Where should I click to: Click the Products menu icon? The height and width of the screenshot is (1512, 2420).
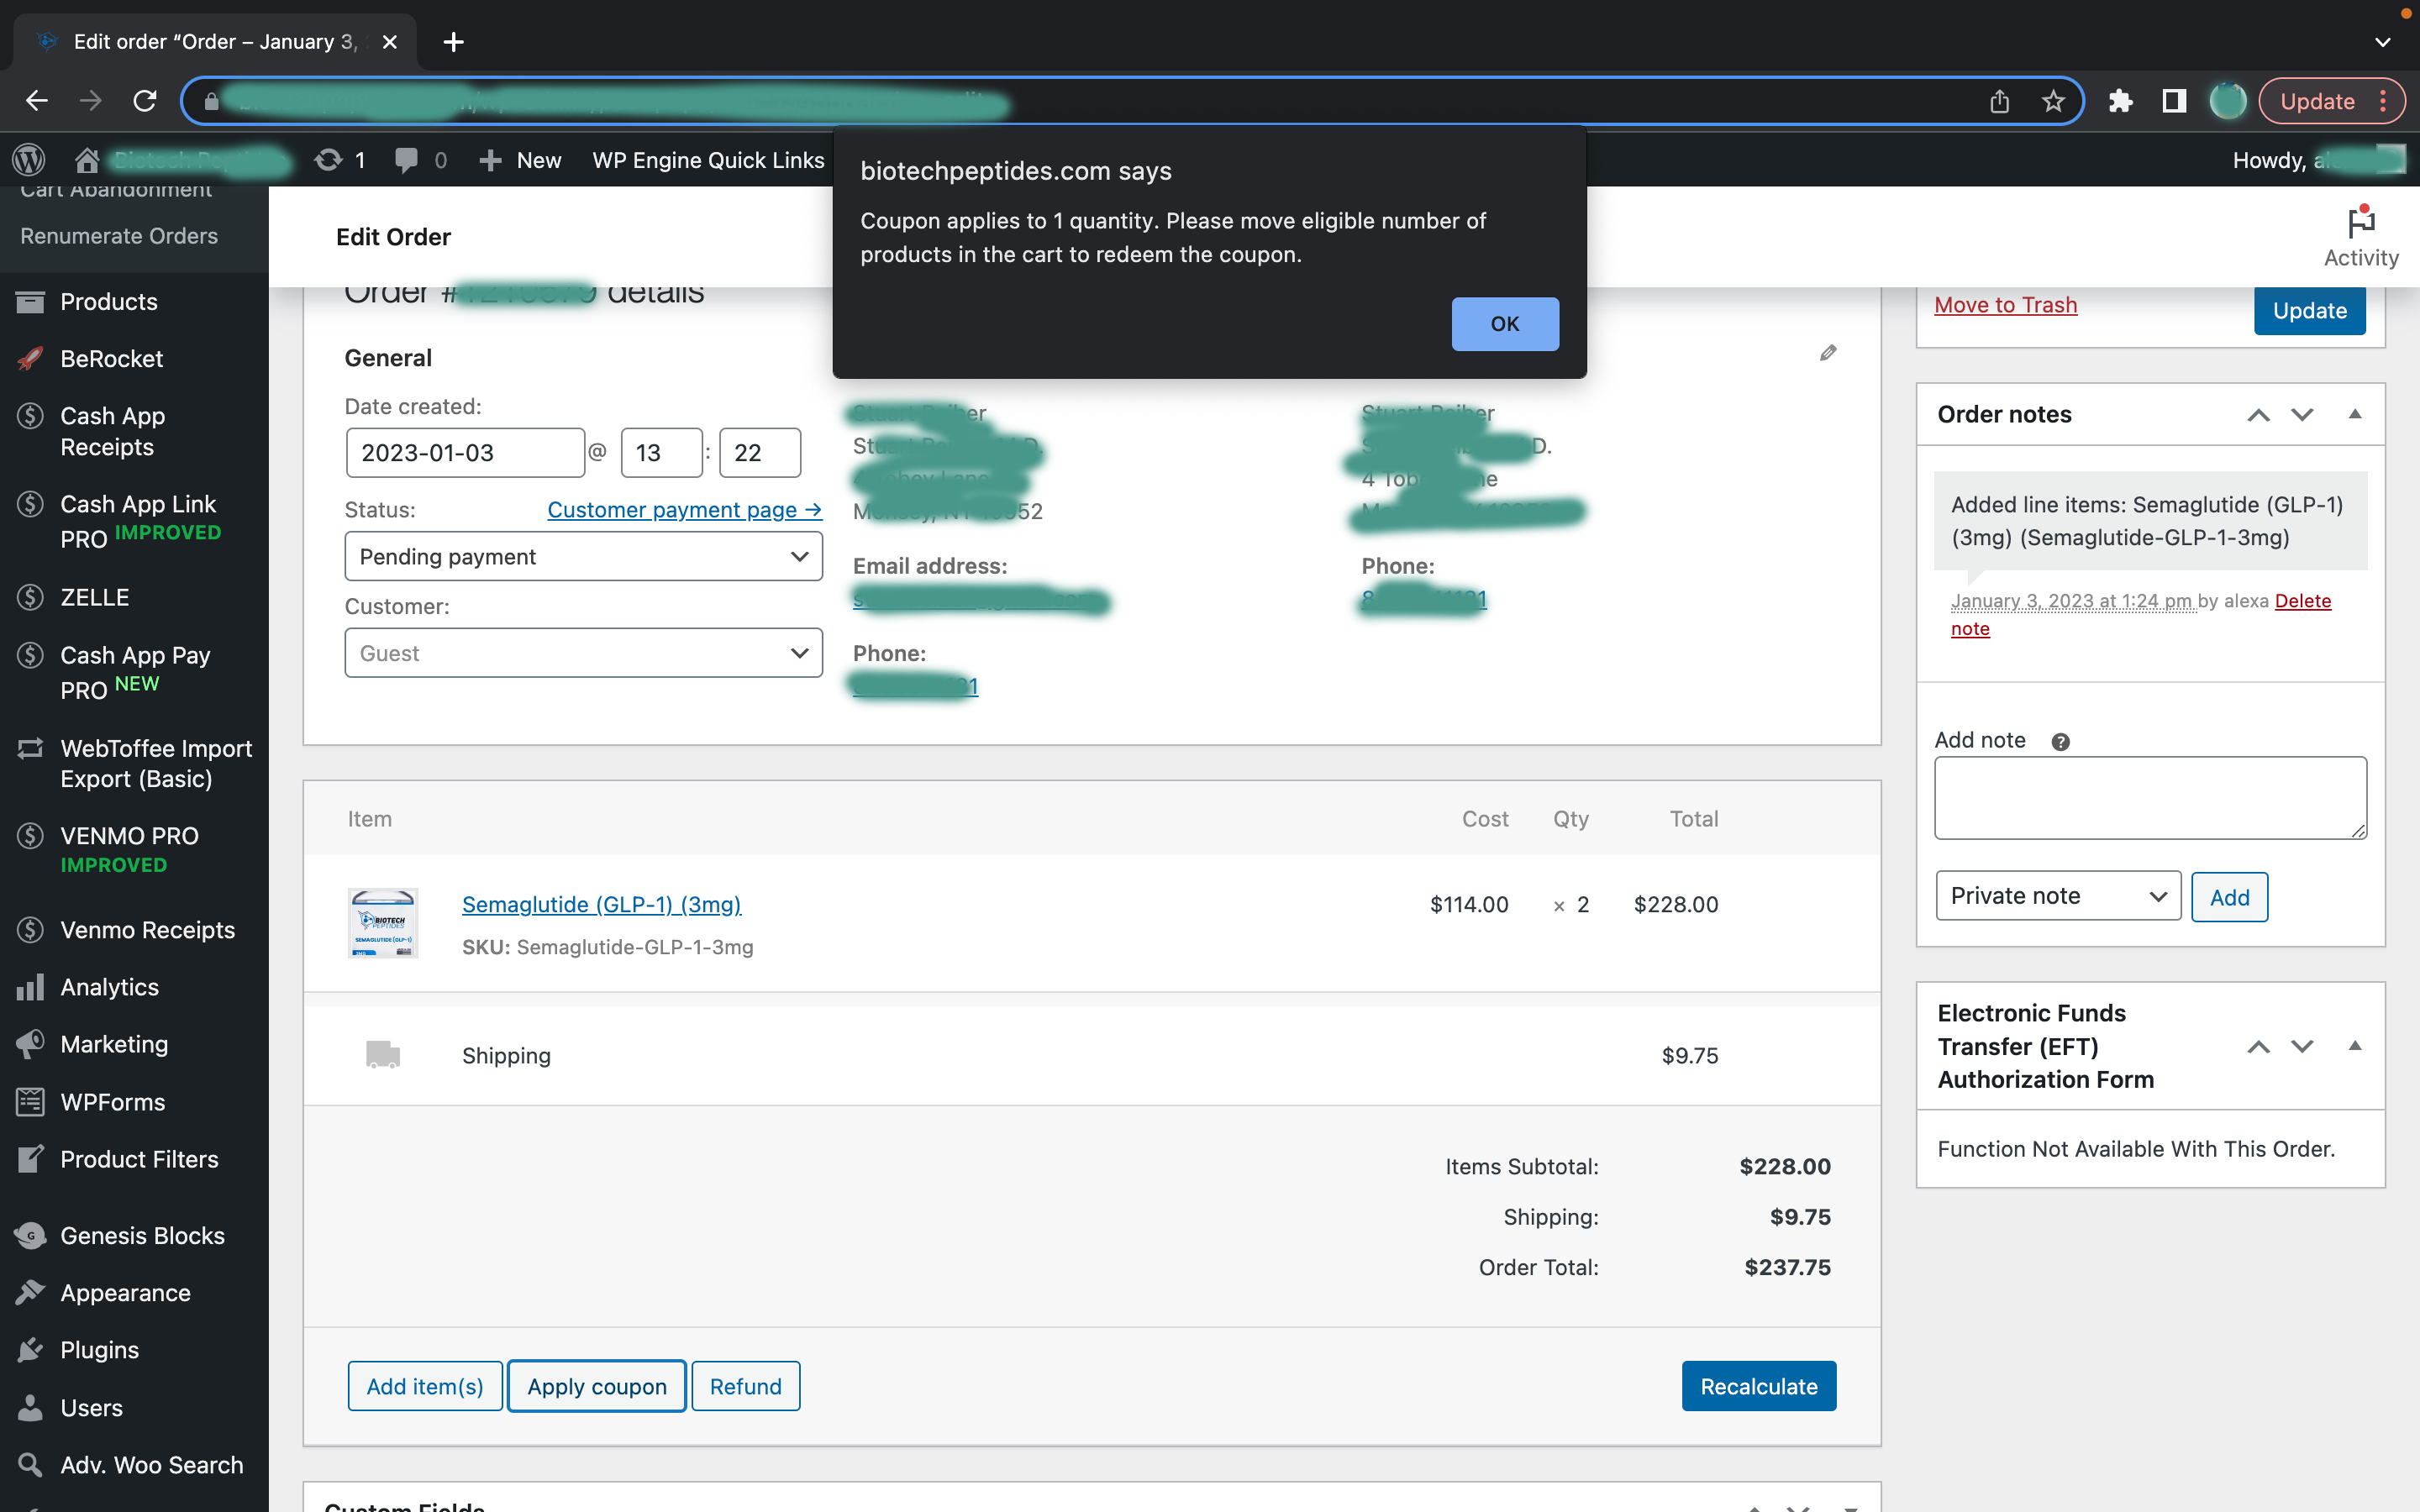pyautogui.click(x=33, y=300)
